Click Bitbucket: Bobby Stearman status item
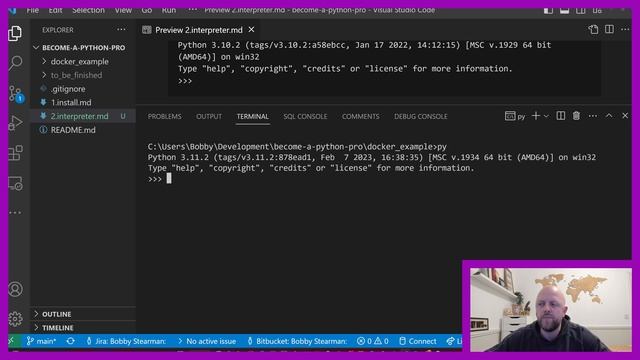Viewport: 640px width, 360px height. [x=297, y=341]
